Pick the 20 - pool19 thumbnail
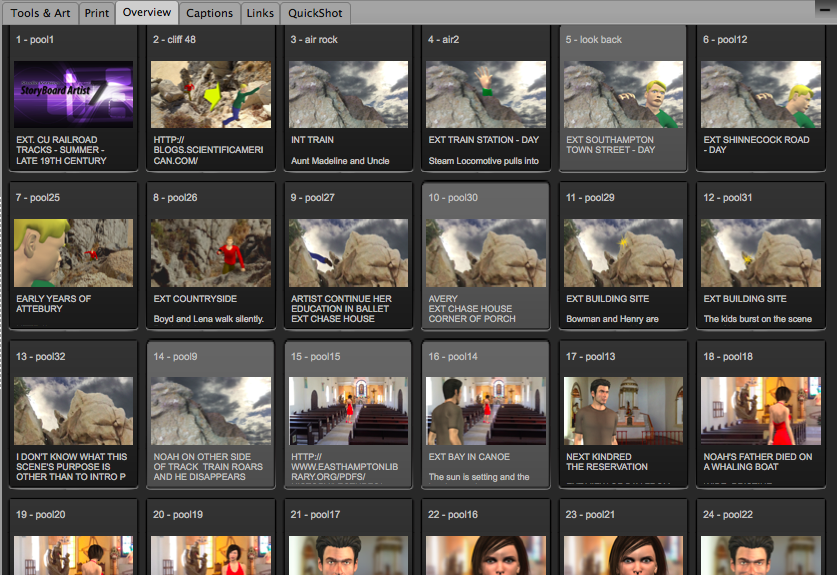Viewport: 837px width, 575px height. [211, 555]
